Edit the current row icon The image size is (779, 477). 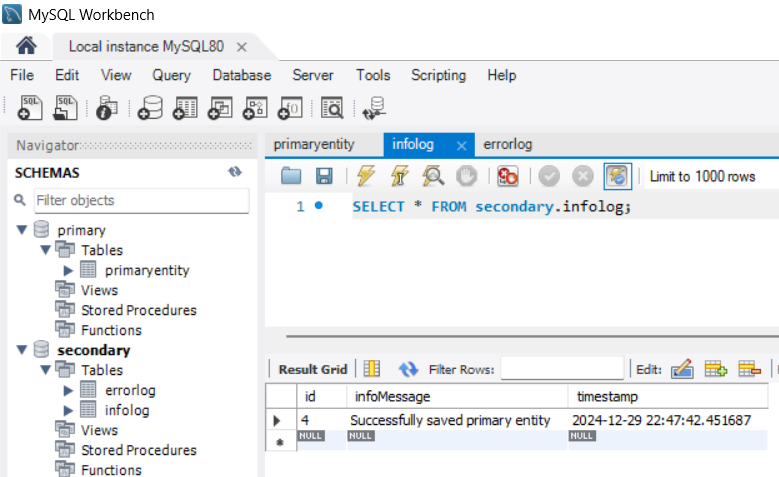click(682, 369)
